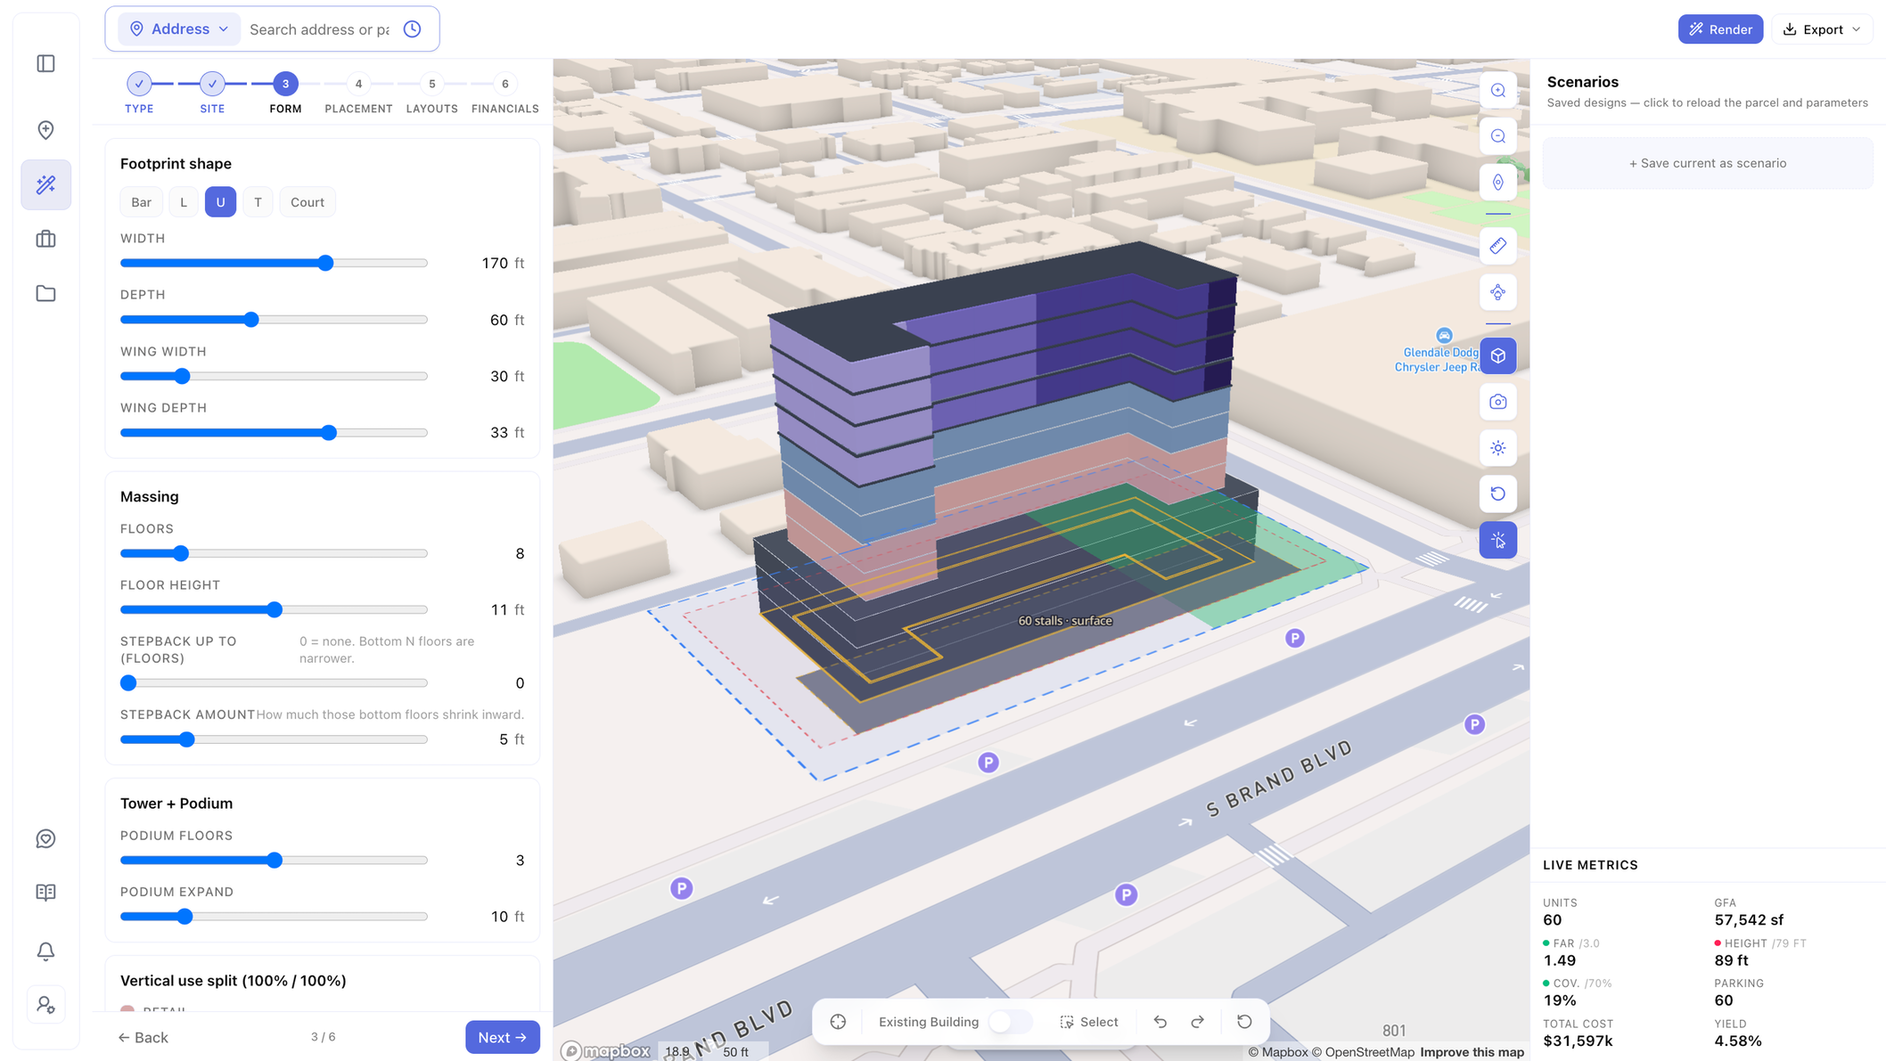Go to the SITE step
1886x1061 pixels.
pyautogui.click(x=212, y=93)
